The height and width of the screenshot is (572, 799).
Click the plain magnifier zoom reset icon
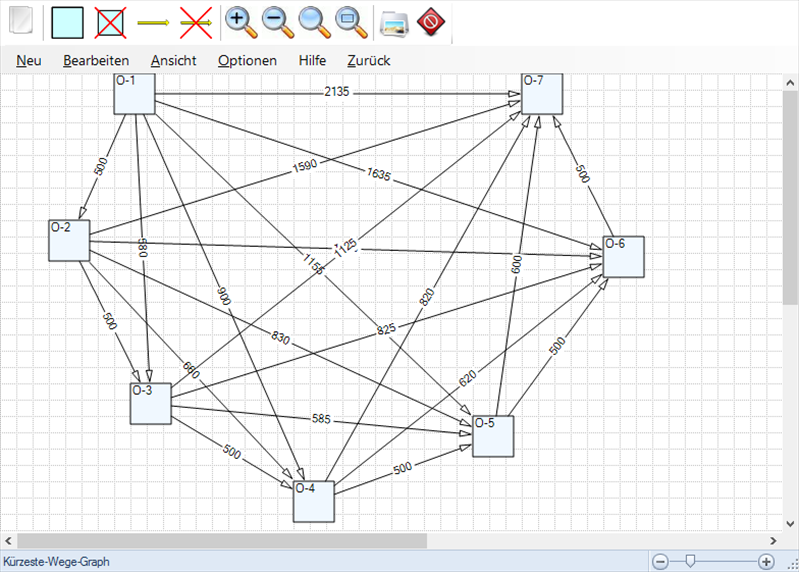[312, 20]
